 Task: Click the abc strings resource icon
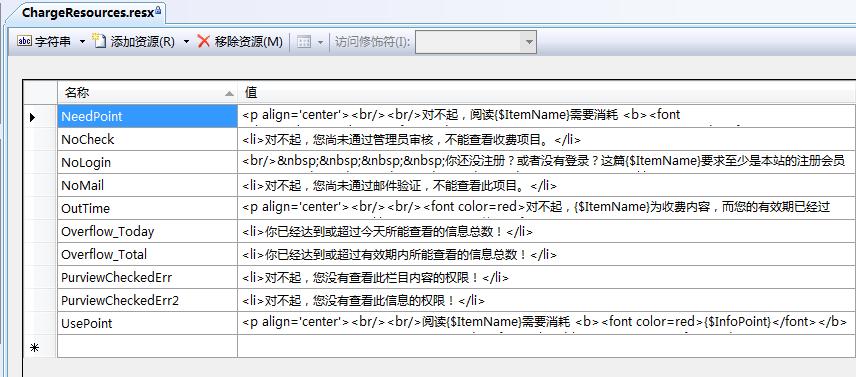(24, 41)
